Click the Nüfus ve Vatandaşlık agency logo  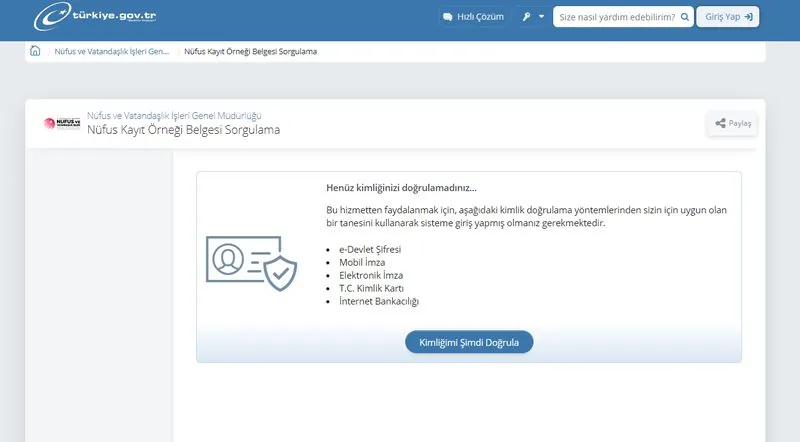[x=62, y=123]
